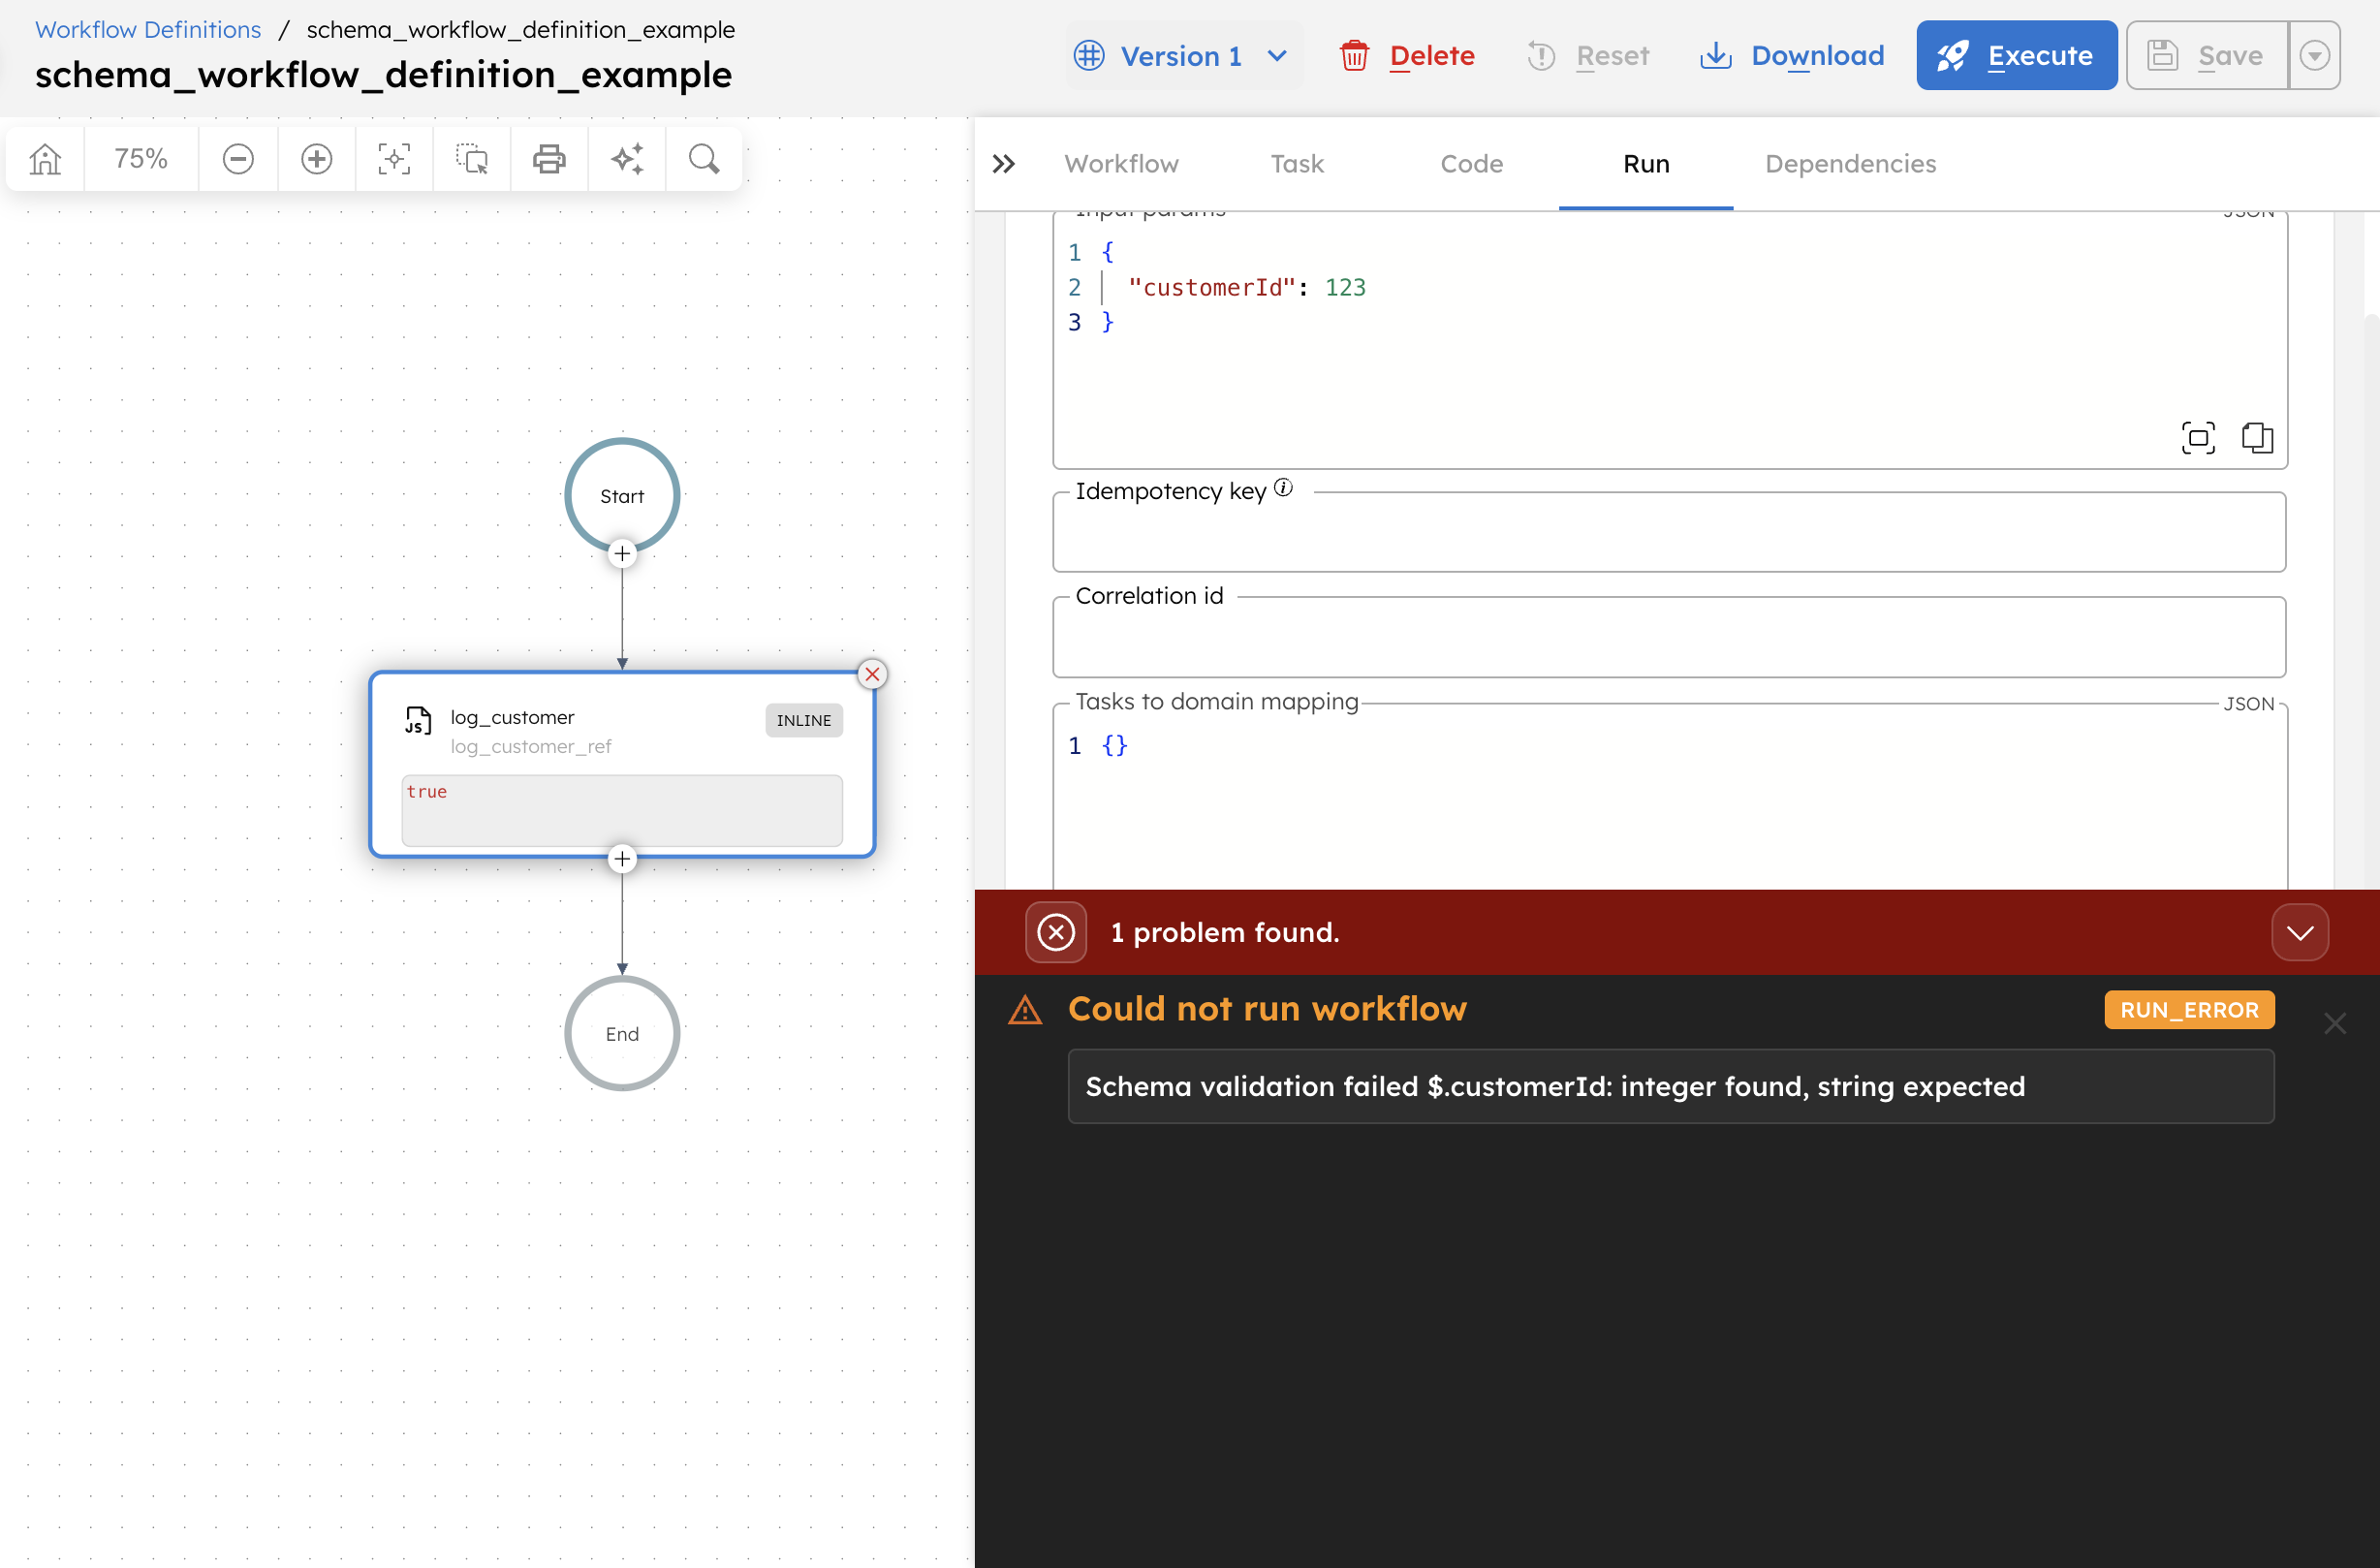Image resolution: width=2380 pixels, height=1568 pixels.
Task: Collapse the problem found error banner
Action: click(2299, 931)
